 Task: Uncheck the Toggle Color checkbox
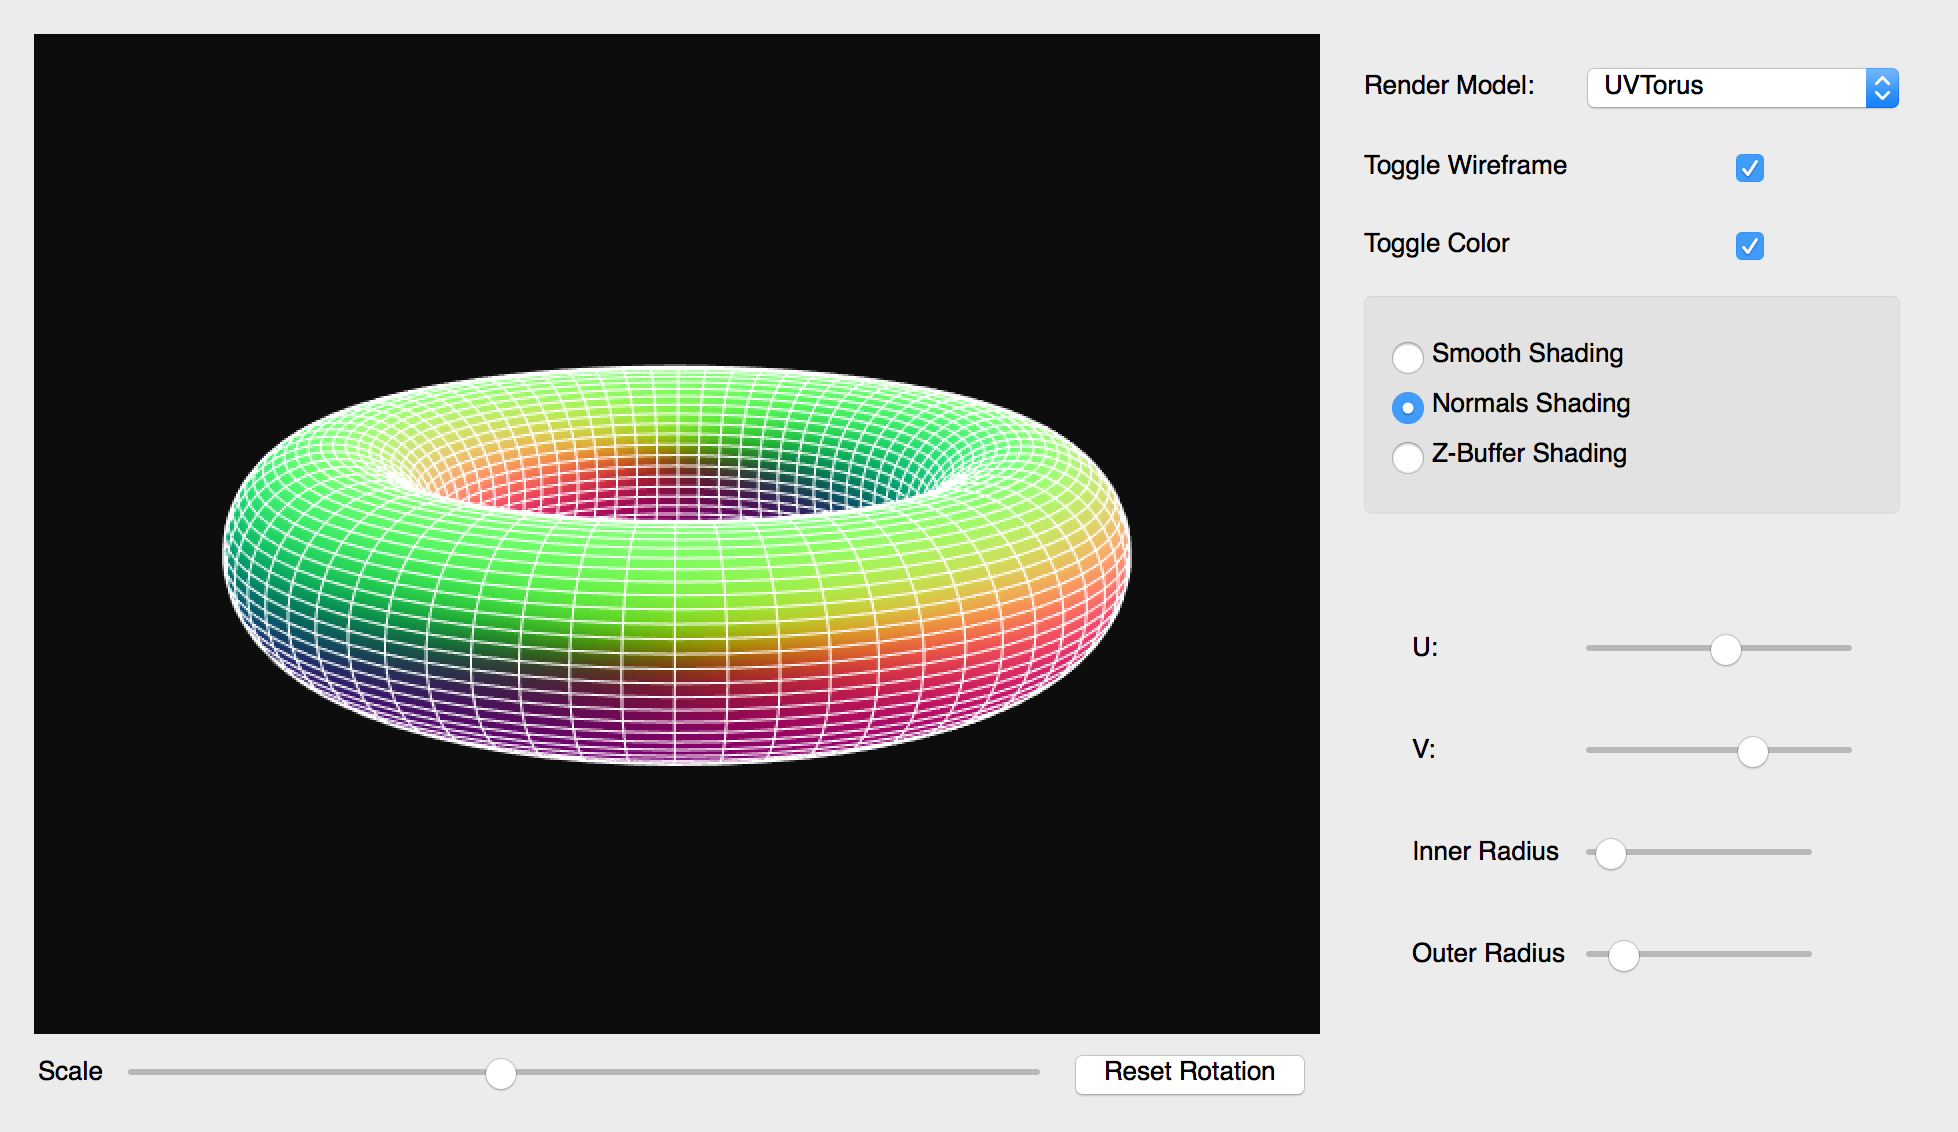click(x=1749, y=246)
